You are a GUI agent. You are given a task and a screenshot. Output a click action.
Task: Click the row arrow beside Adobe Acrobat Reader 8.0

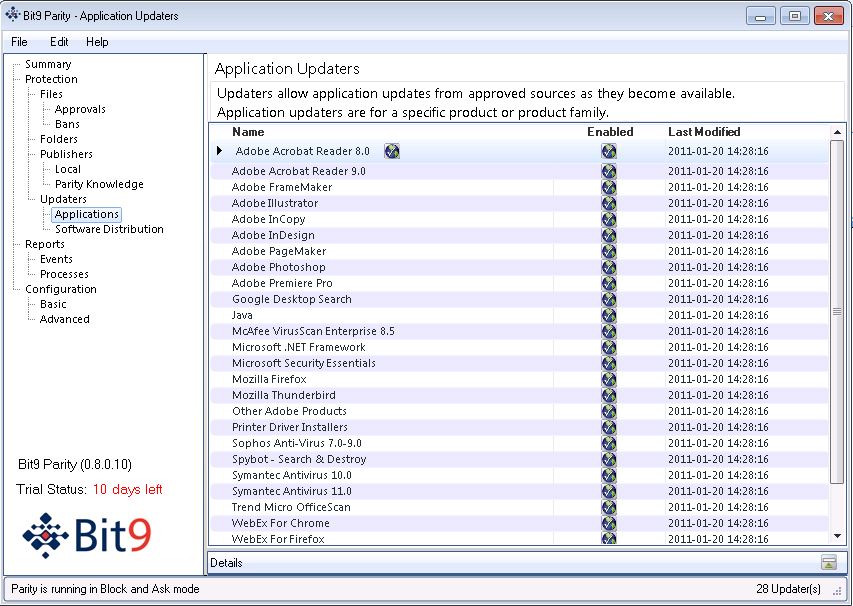[220, 151]
